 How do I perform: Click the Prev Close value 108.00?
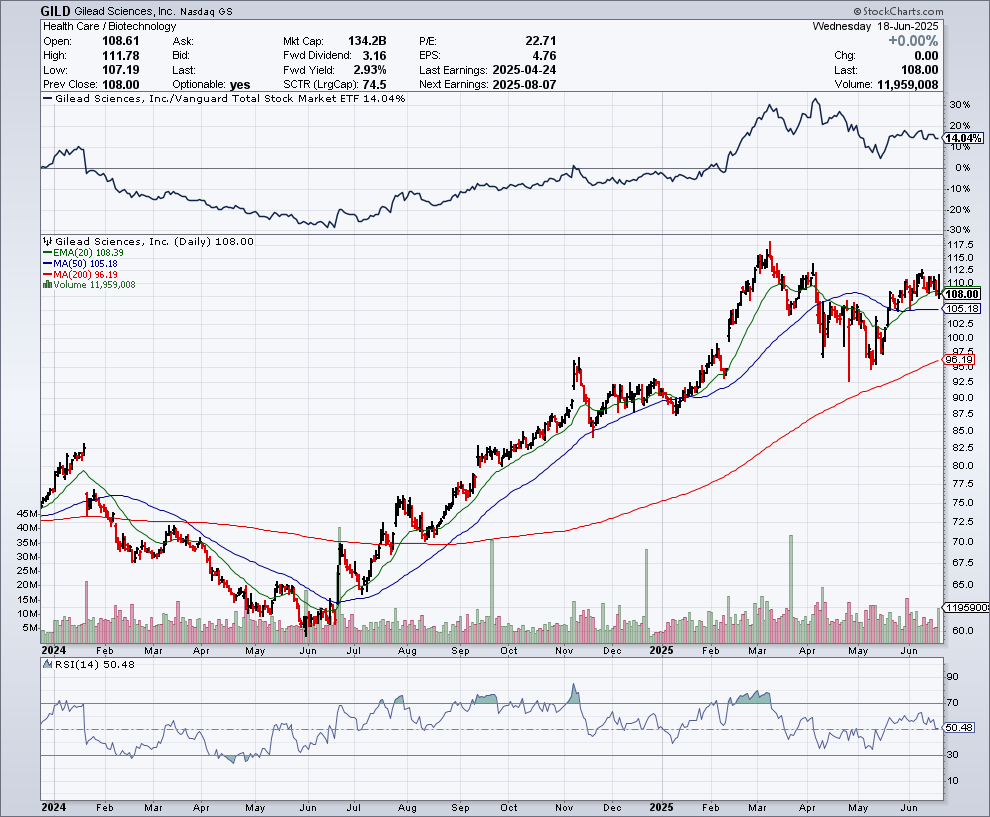coord(121,85)
